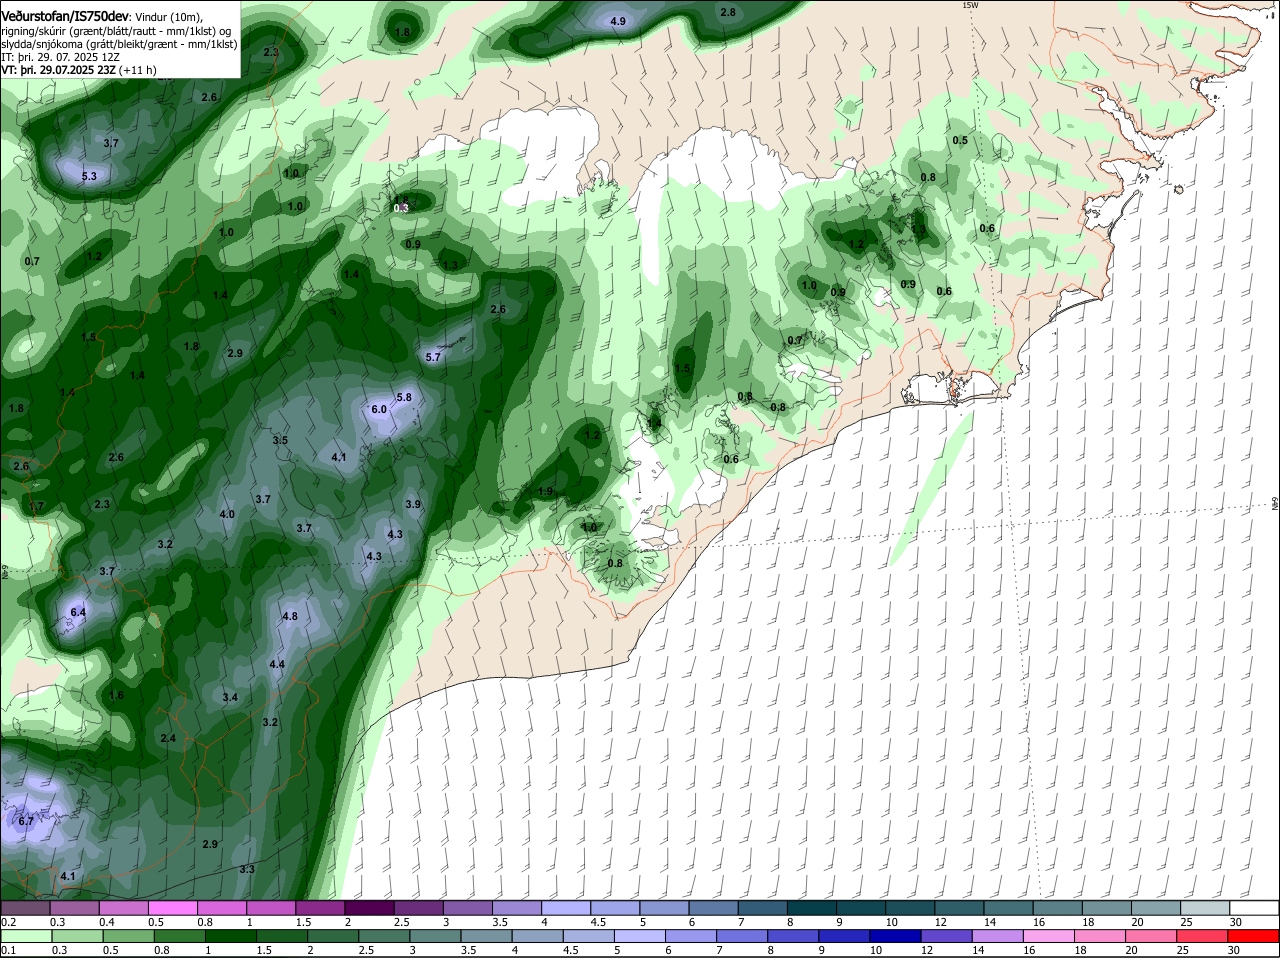This screenshot has width=1280, height=958.
Task: Click the Vindur (10m) label in the title box
Action: 168,16
